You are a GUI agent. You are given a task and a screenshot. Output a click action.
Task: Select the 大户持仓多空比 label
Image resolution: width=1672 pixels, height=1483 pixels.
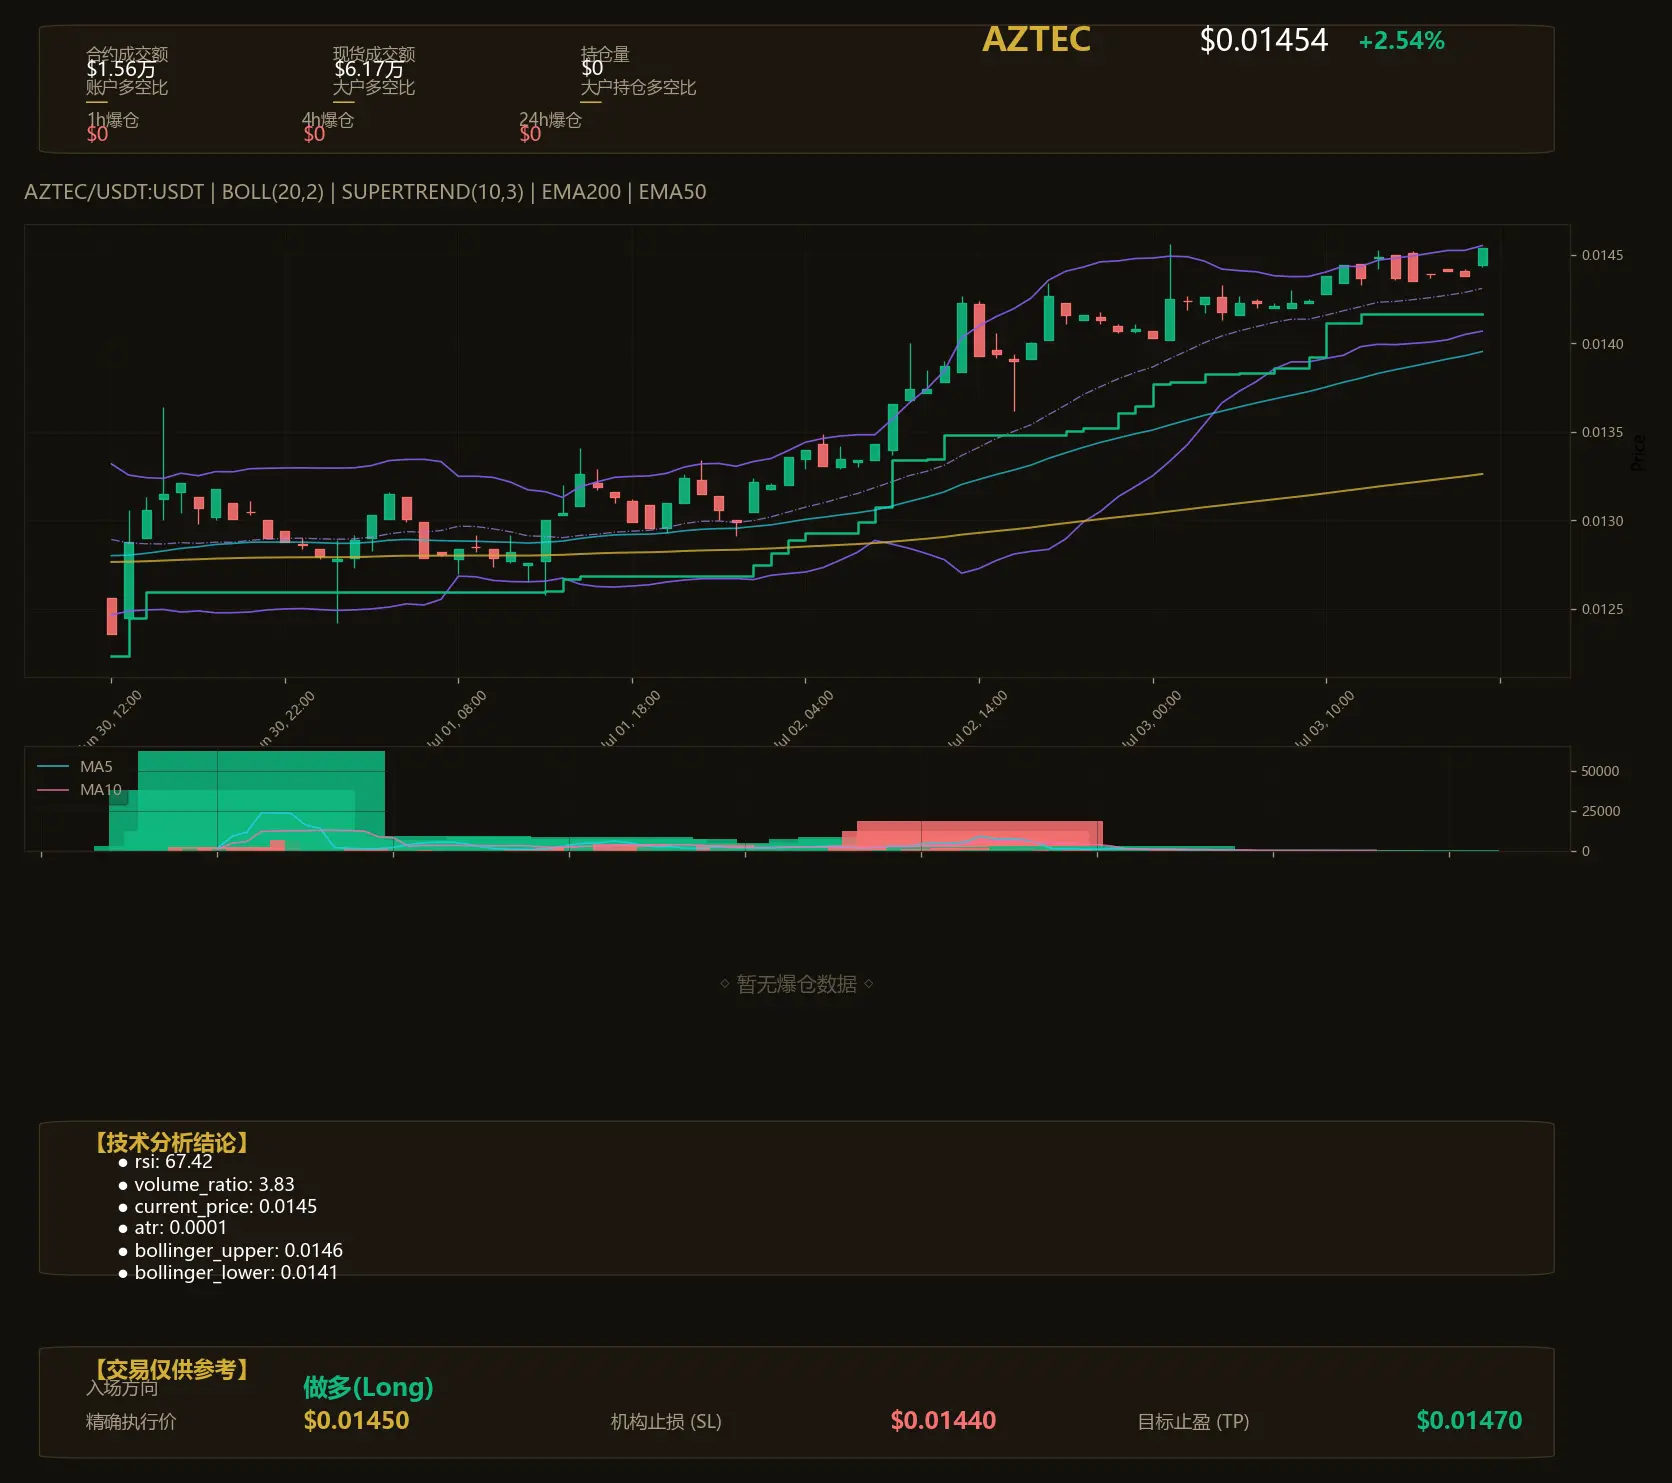(x=638, y=87)
